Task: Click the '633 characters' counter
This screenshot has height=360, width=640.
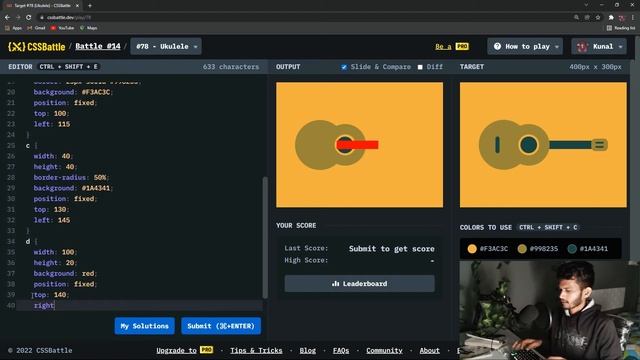Action: coord(231,67)
